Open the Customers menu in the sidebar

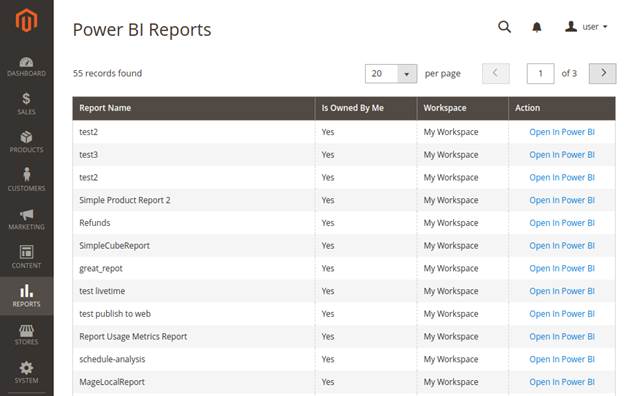26,180
